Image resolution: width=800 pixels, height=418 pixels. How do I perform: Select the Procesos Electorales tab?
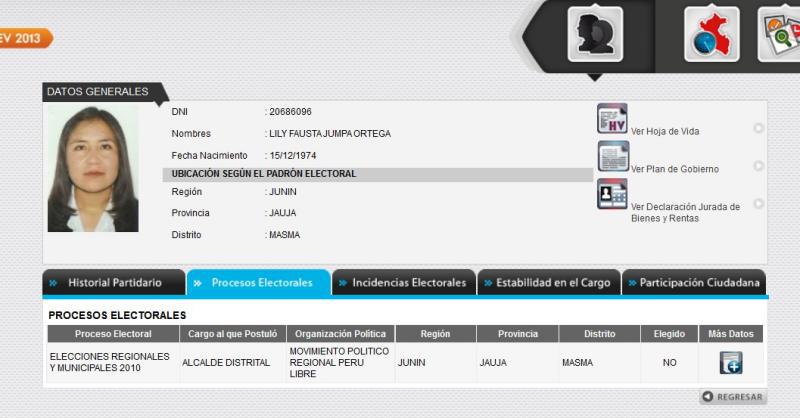pyautogui.click(x=259, y=282)
